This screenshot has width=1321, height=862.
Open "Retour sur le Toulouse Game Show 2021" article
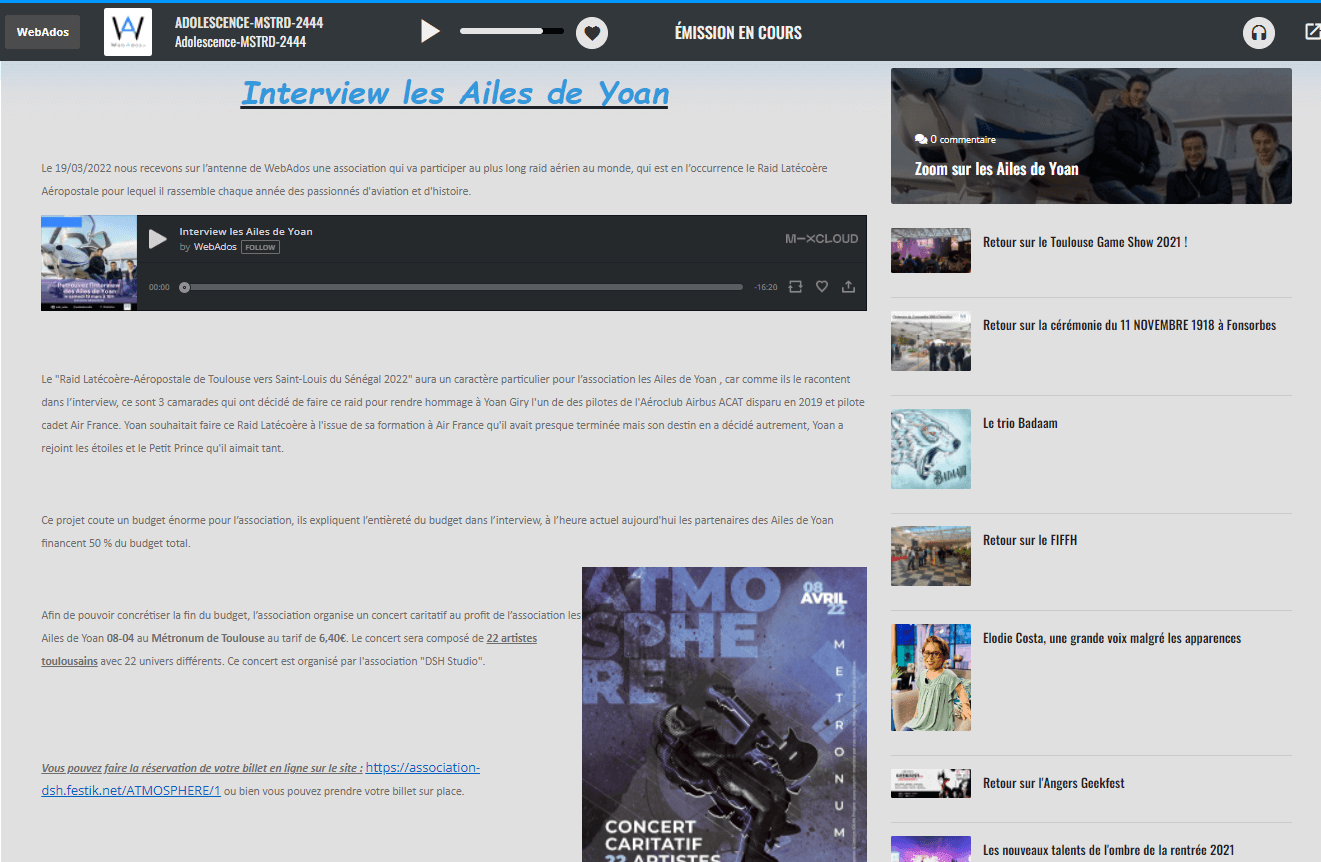[x=1084, y=242]
